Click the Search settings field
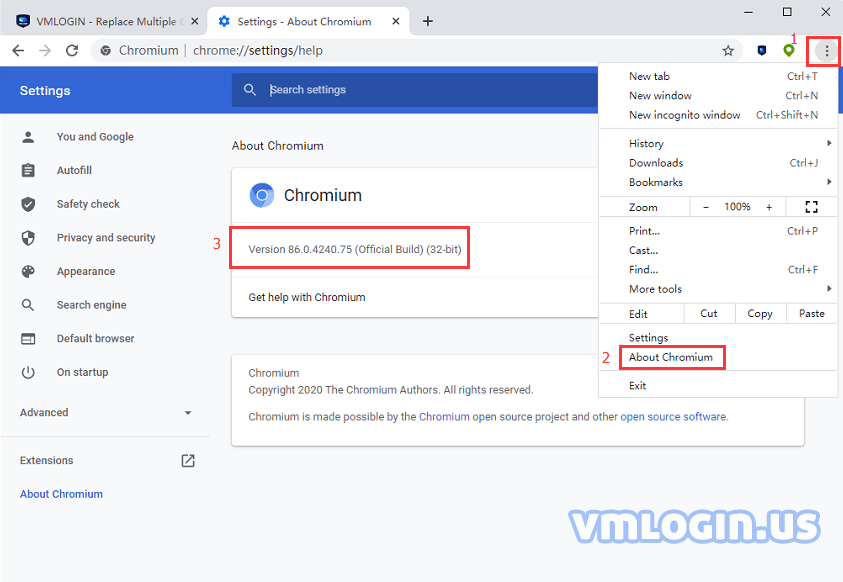843x582 pixels. click(415, 90)
